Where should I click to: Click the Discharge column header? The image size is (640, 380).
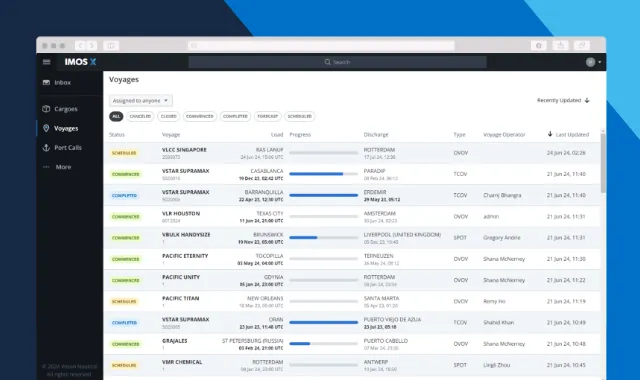coord(376,135)
